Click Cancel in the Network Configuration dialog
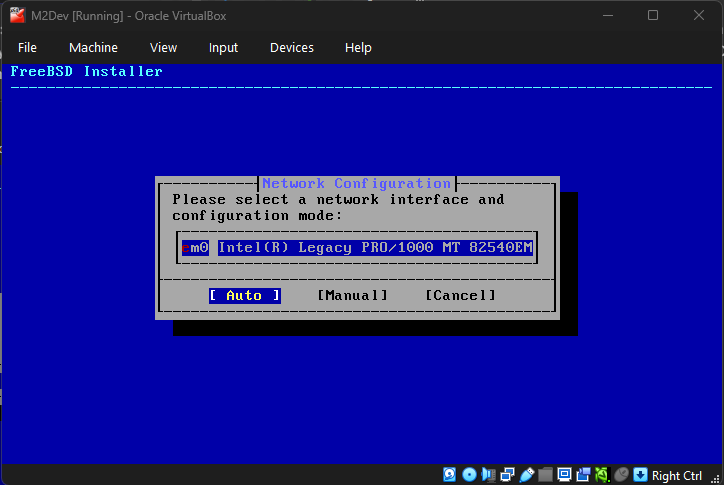Image resolution: width=724 pixels, height=485 pixels. coord(460,295)
